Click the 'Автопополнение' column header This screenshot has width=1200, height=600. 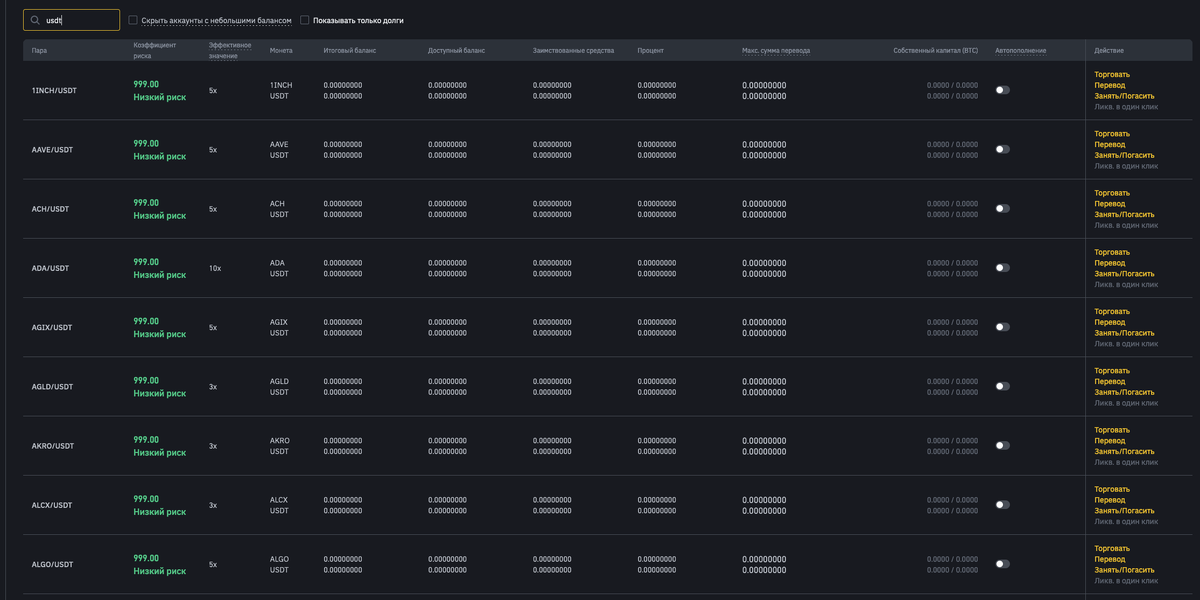(1021, 50)
